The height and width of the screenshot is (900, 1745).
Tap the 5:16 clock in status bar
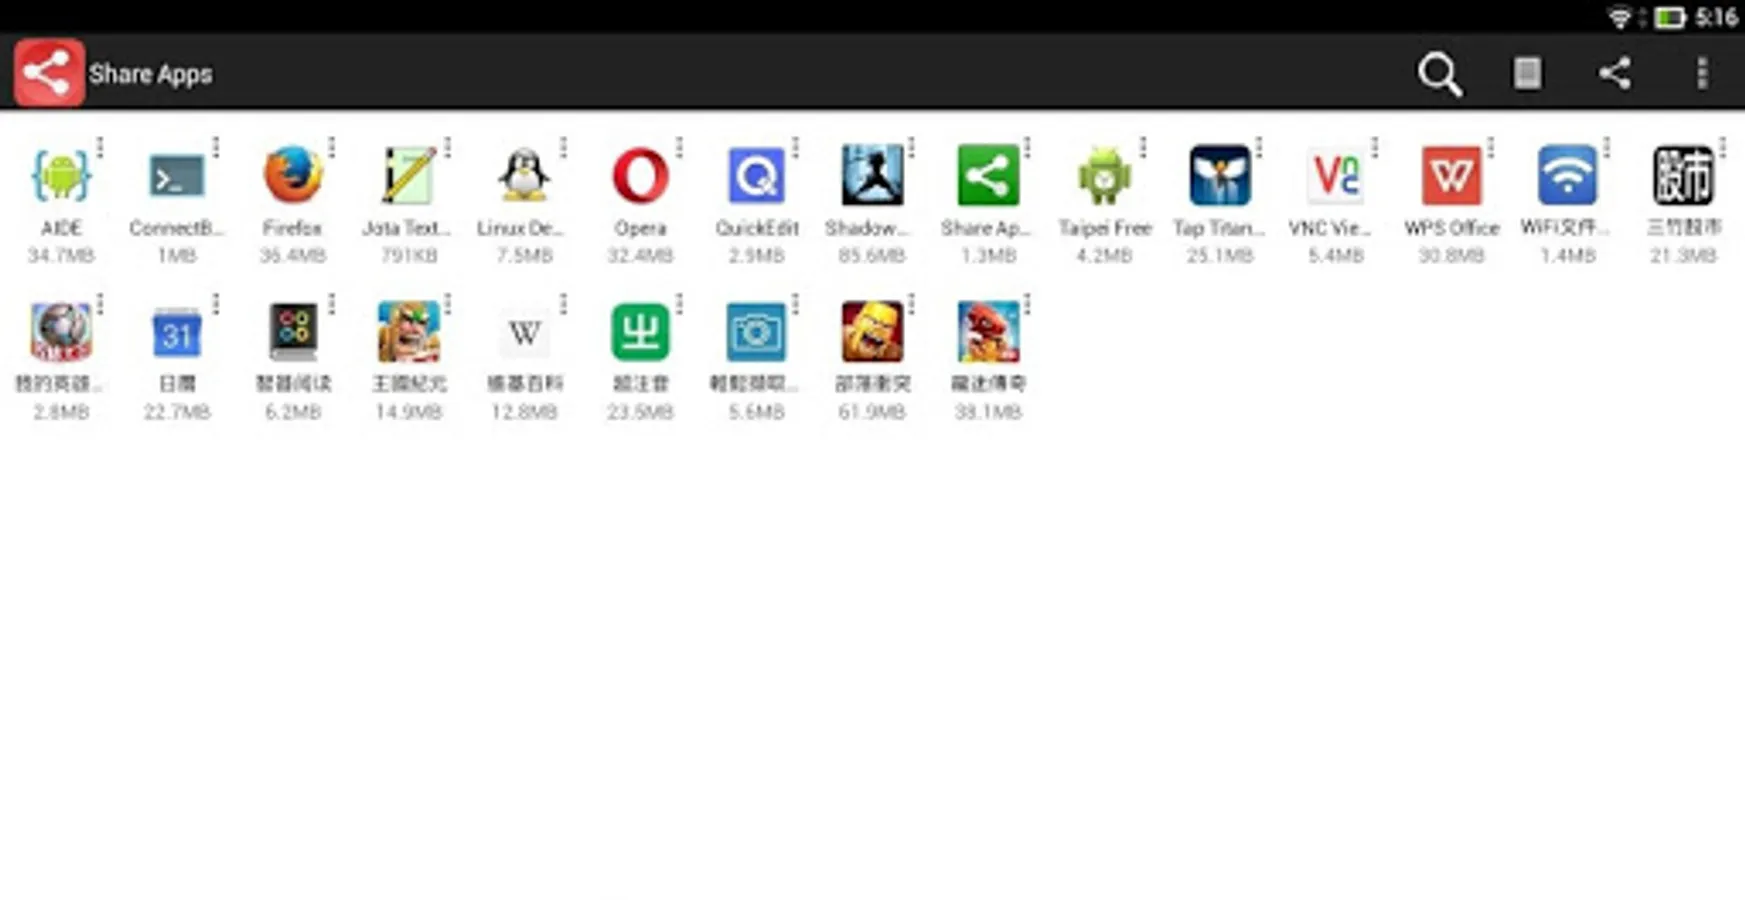[1716, 17]
